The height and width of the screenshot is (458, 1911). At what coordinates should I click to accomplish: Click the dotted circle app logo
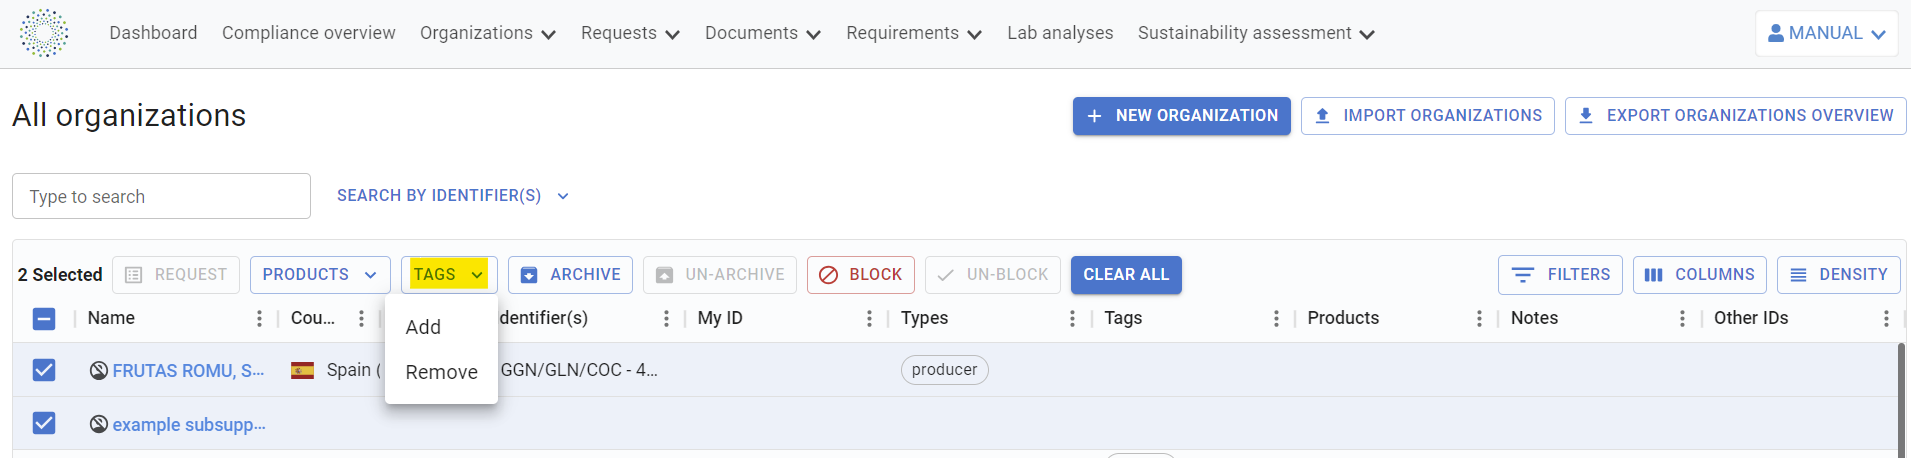click(44, 33)
